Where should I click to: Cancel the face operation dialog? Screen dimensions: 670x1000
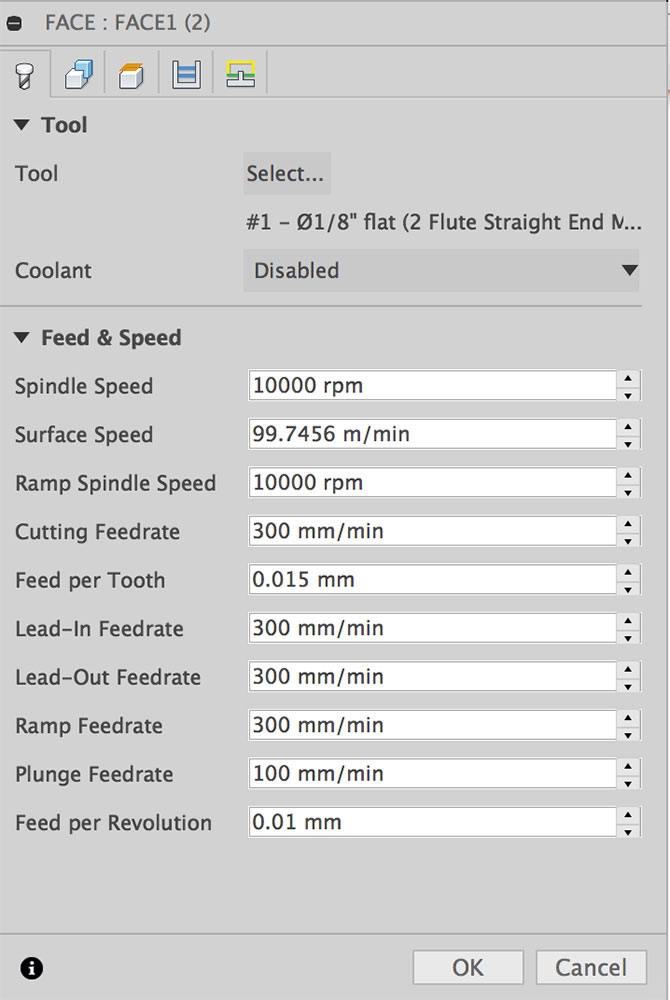tap(591, 967)
